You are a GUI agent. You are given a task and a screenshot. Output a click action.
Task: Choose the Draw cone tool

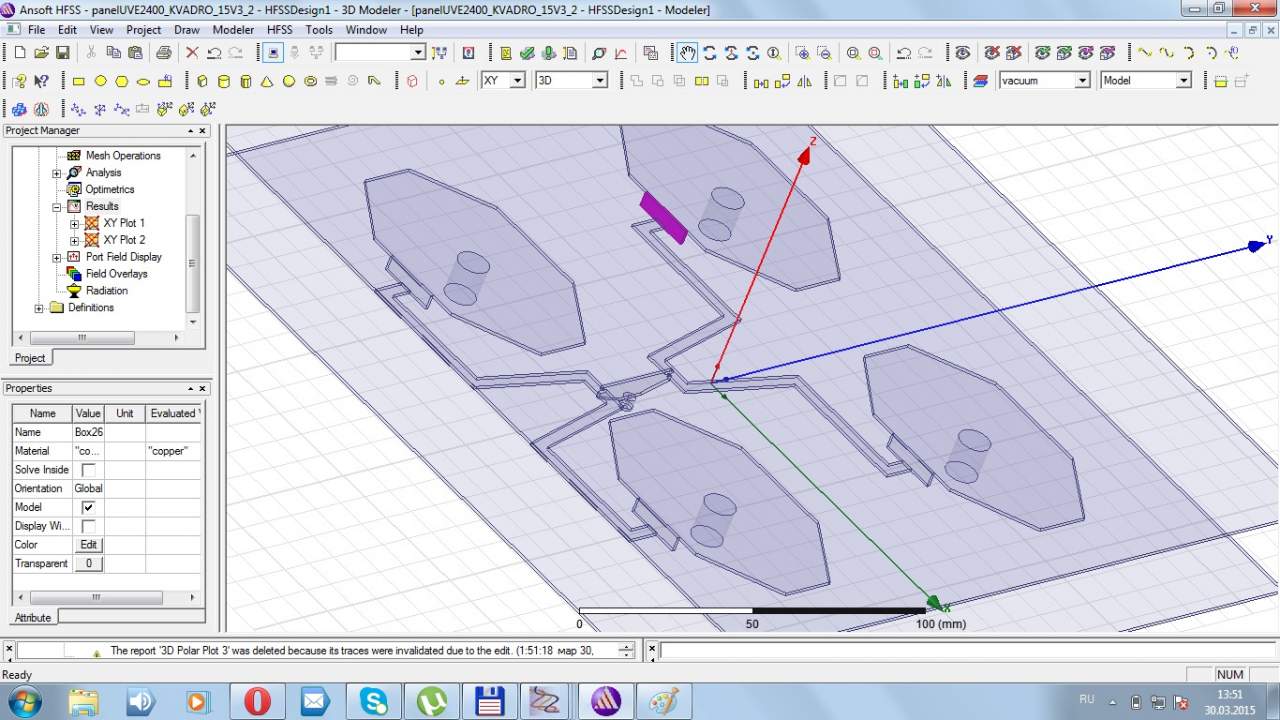click(x=268, y=81)
